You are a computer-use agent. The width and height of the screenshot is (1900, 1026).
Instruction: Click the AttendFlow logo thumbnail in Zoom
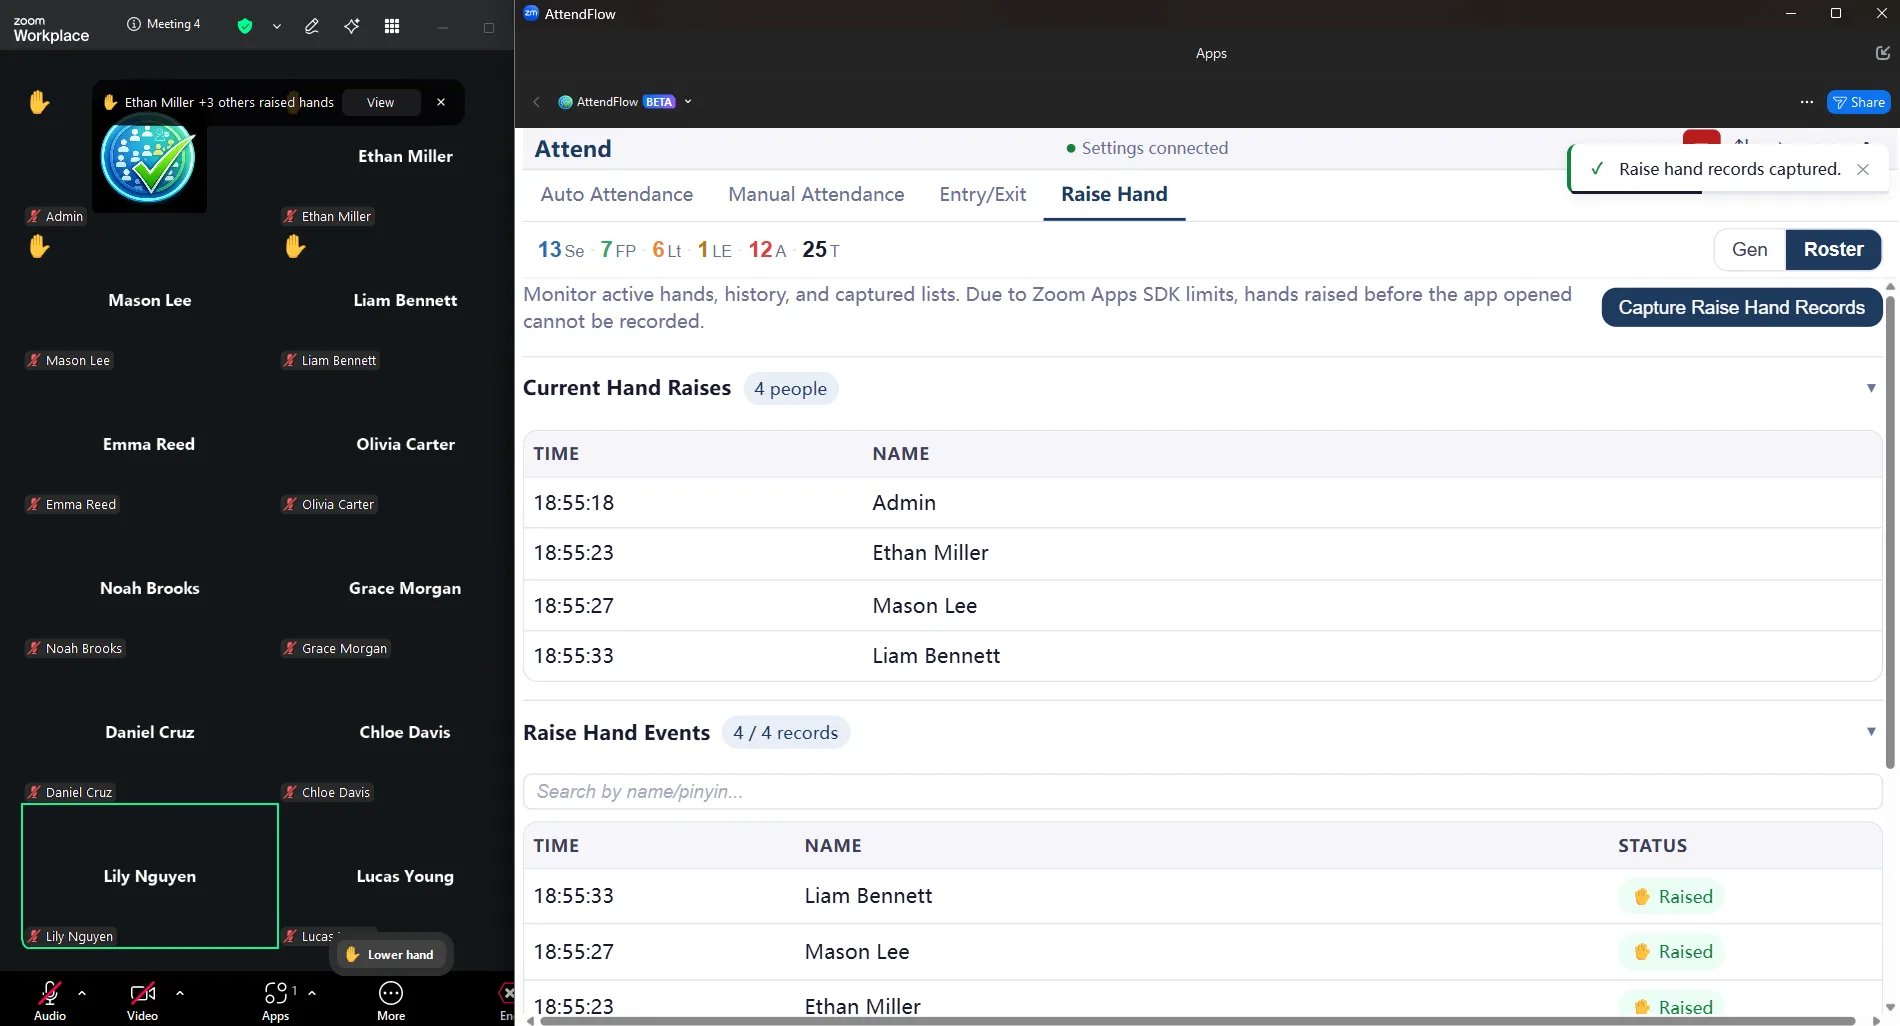tap(148, 158)
